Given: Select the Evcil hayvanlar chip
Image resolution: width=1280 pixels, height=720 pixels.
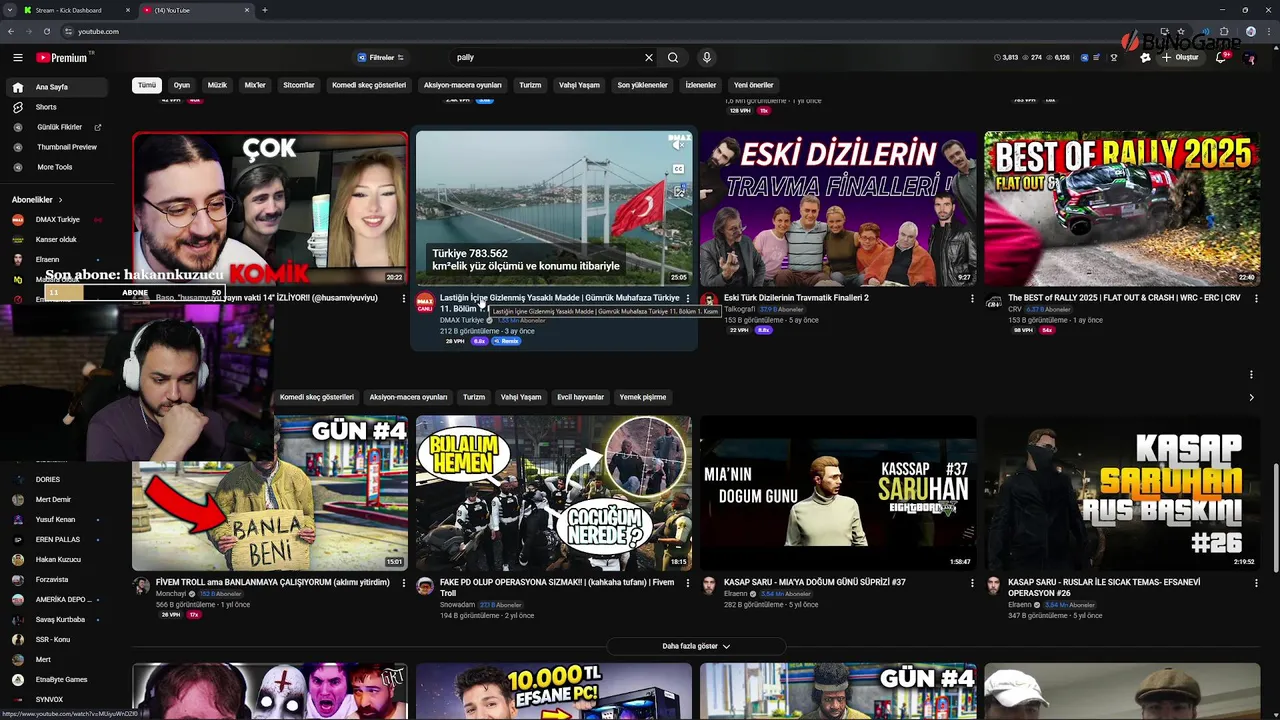Looking at the screenshot, I should [x=580, y=397].
